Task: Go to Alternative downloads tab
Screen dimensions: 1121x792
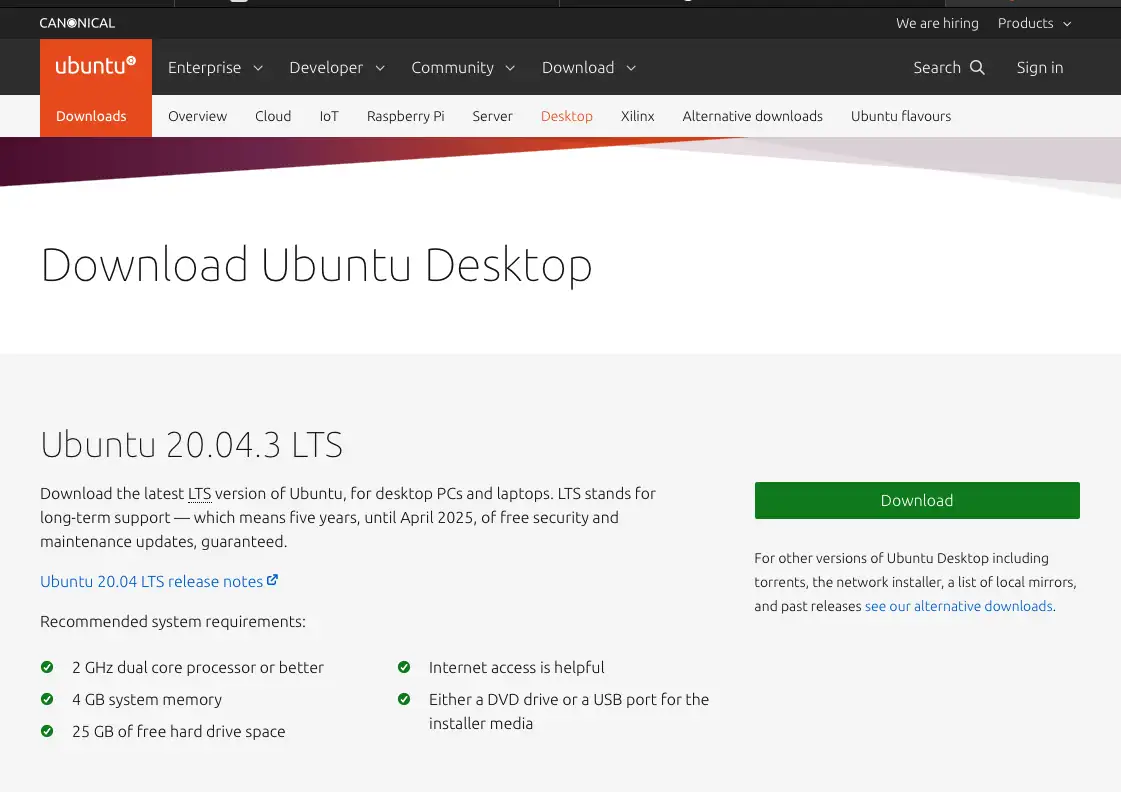Action: 752,116
